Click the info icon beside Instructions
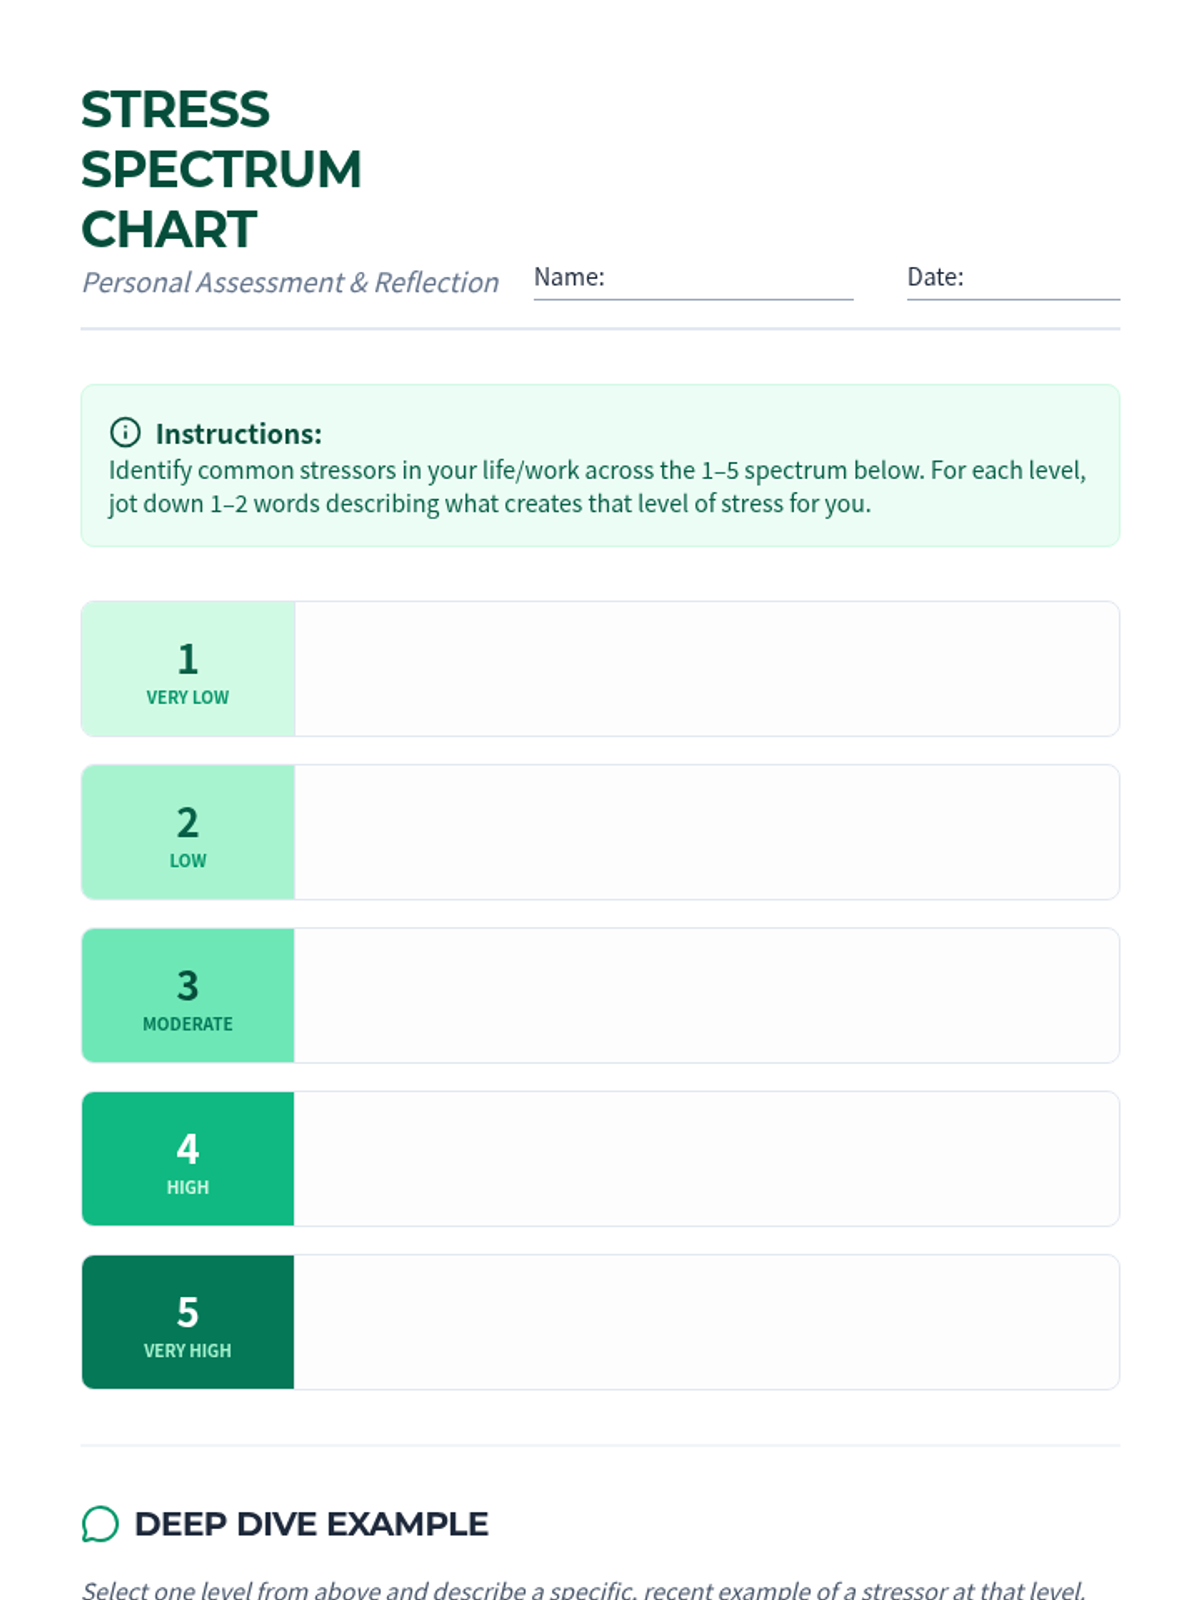The width and height of the screenshot is (1200, 1600). click(x=125, y=433)
